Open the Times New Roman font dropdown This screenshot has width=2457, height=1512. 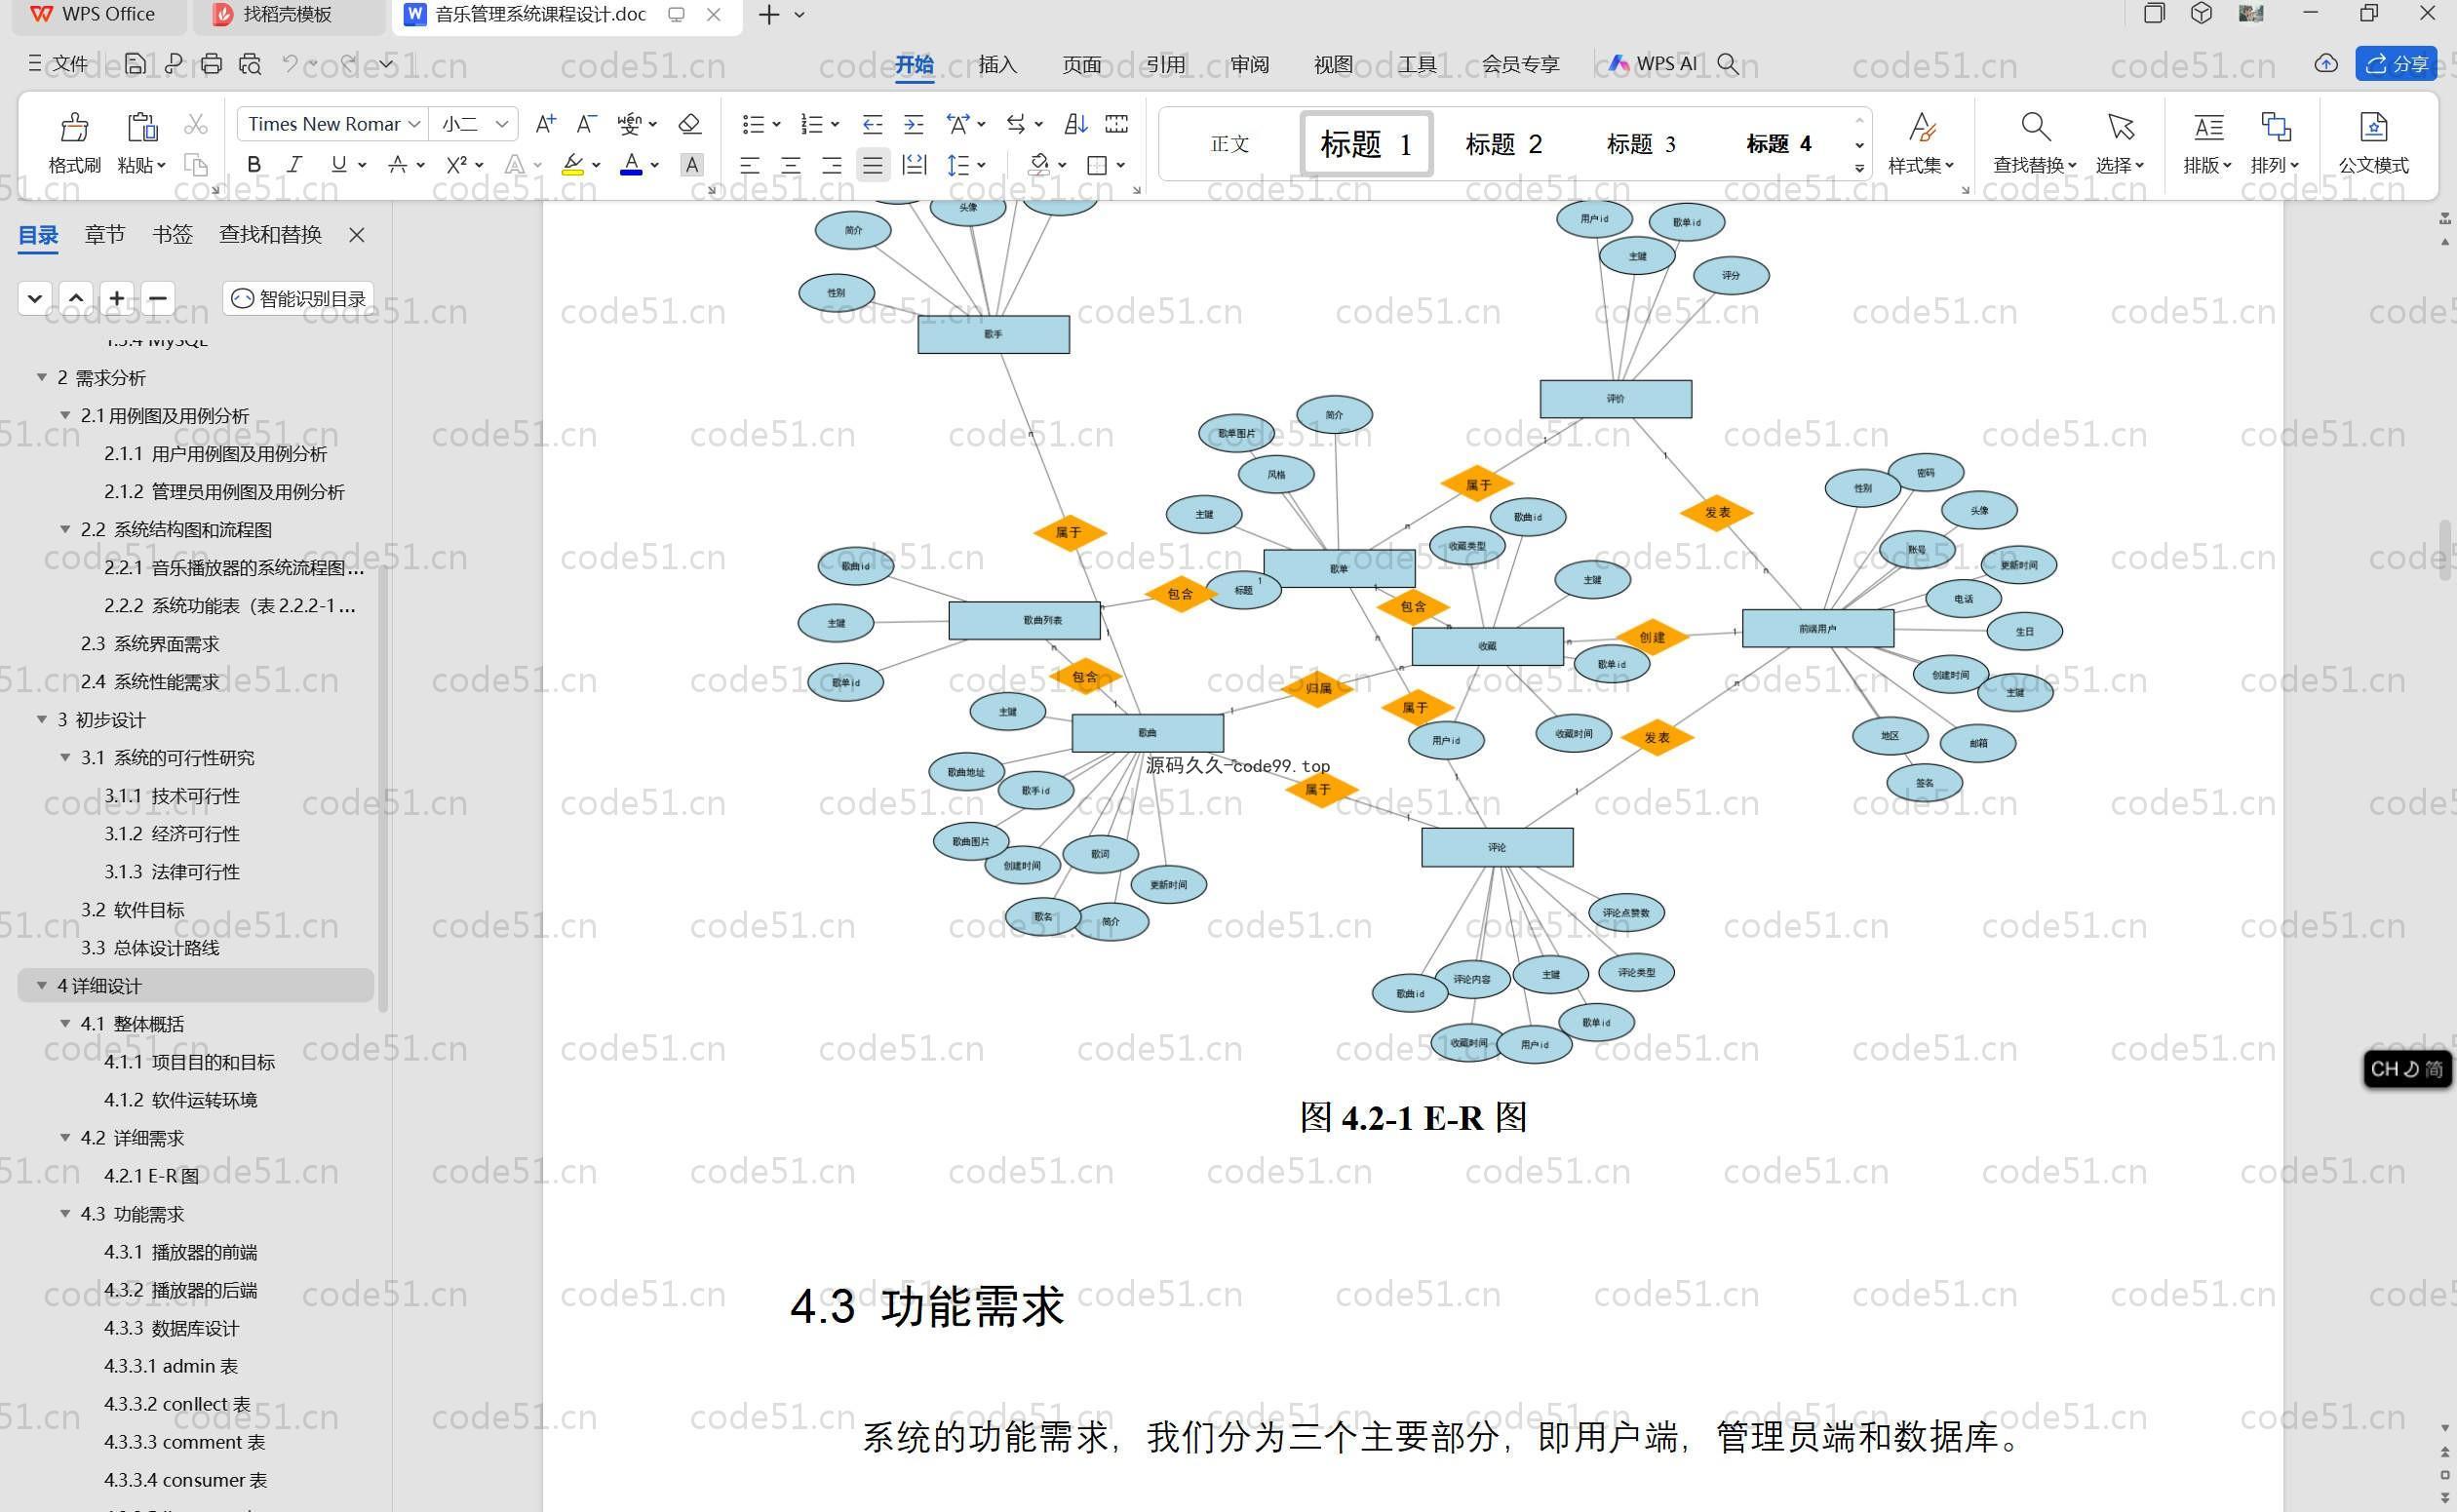[413, 124]
